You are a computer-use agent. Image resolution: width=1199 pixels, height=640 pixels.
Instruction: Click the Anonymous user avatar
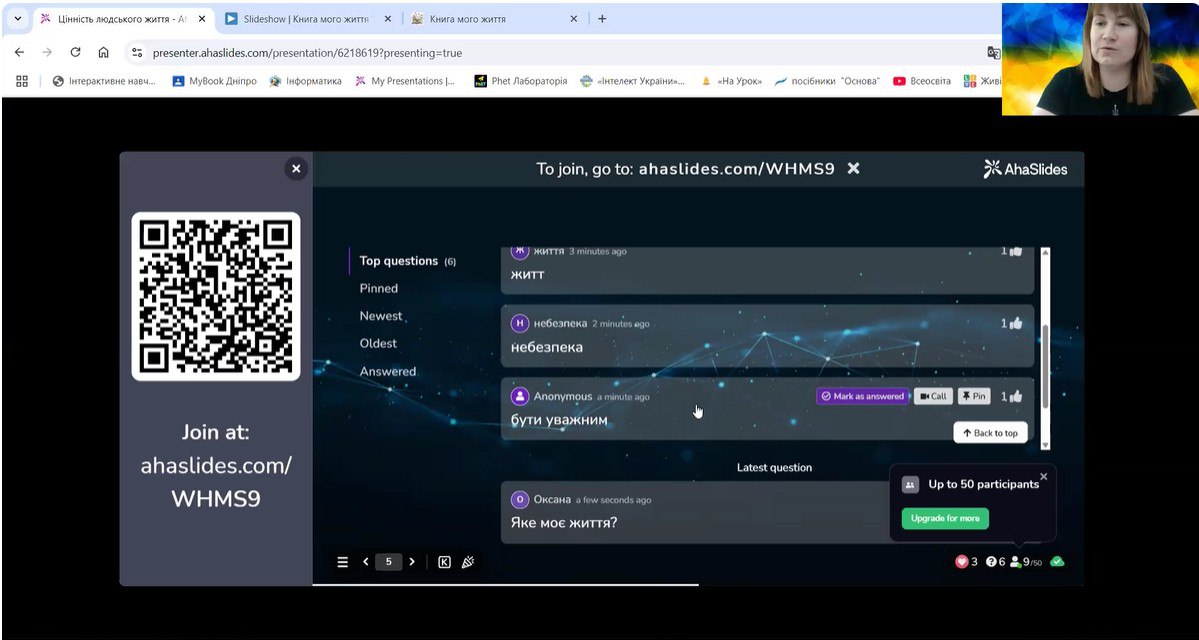coord(520,396)
